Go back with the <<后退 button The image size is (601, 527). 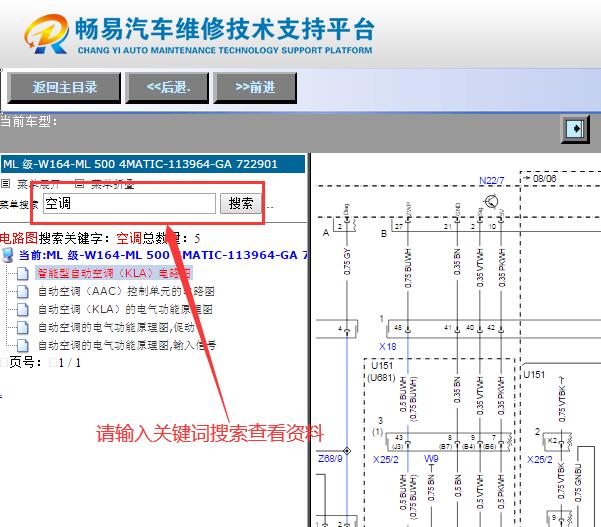click(167, 87)
